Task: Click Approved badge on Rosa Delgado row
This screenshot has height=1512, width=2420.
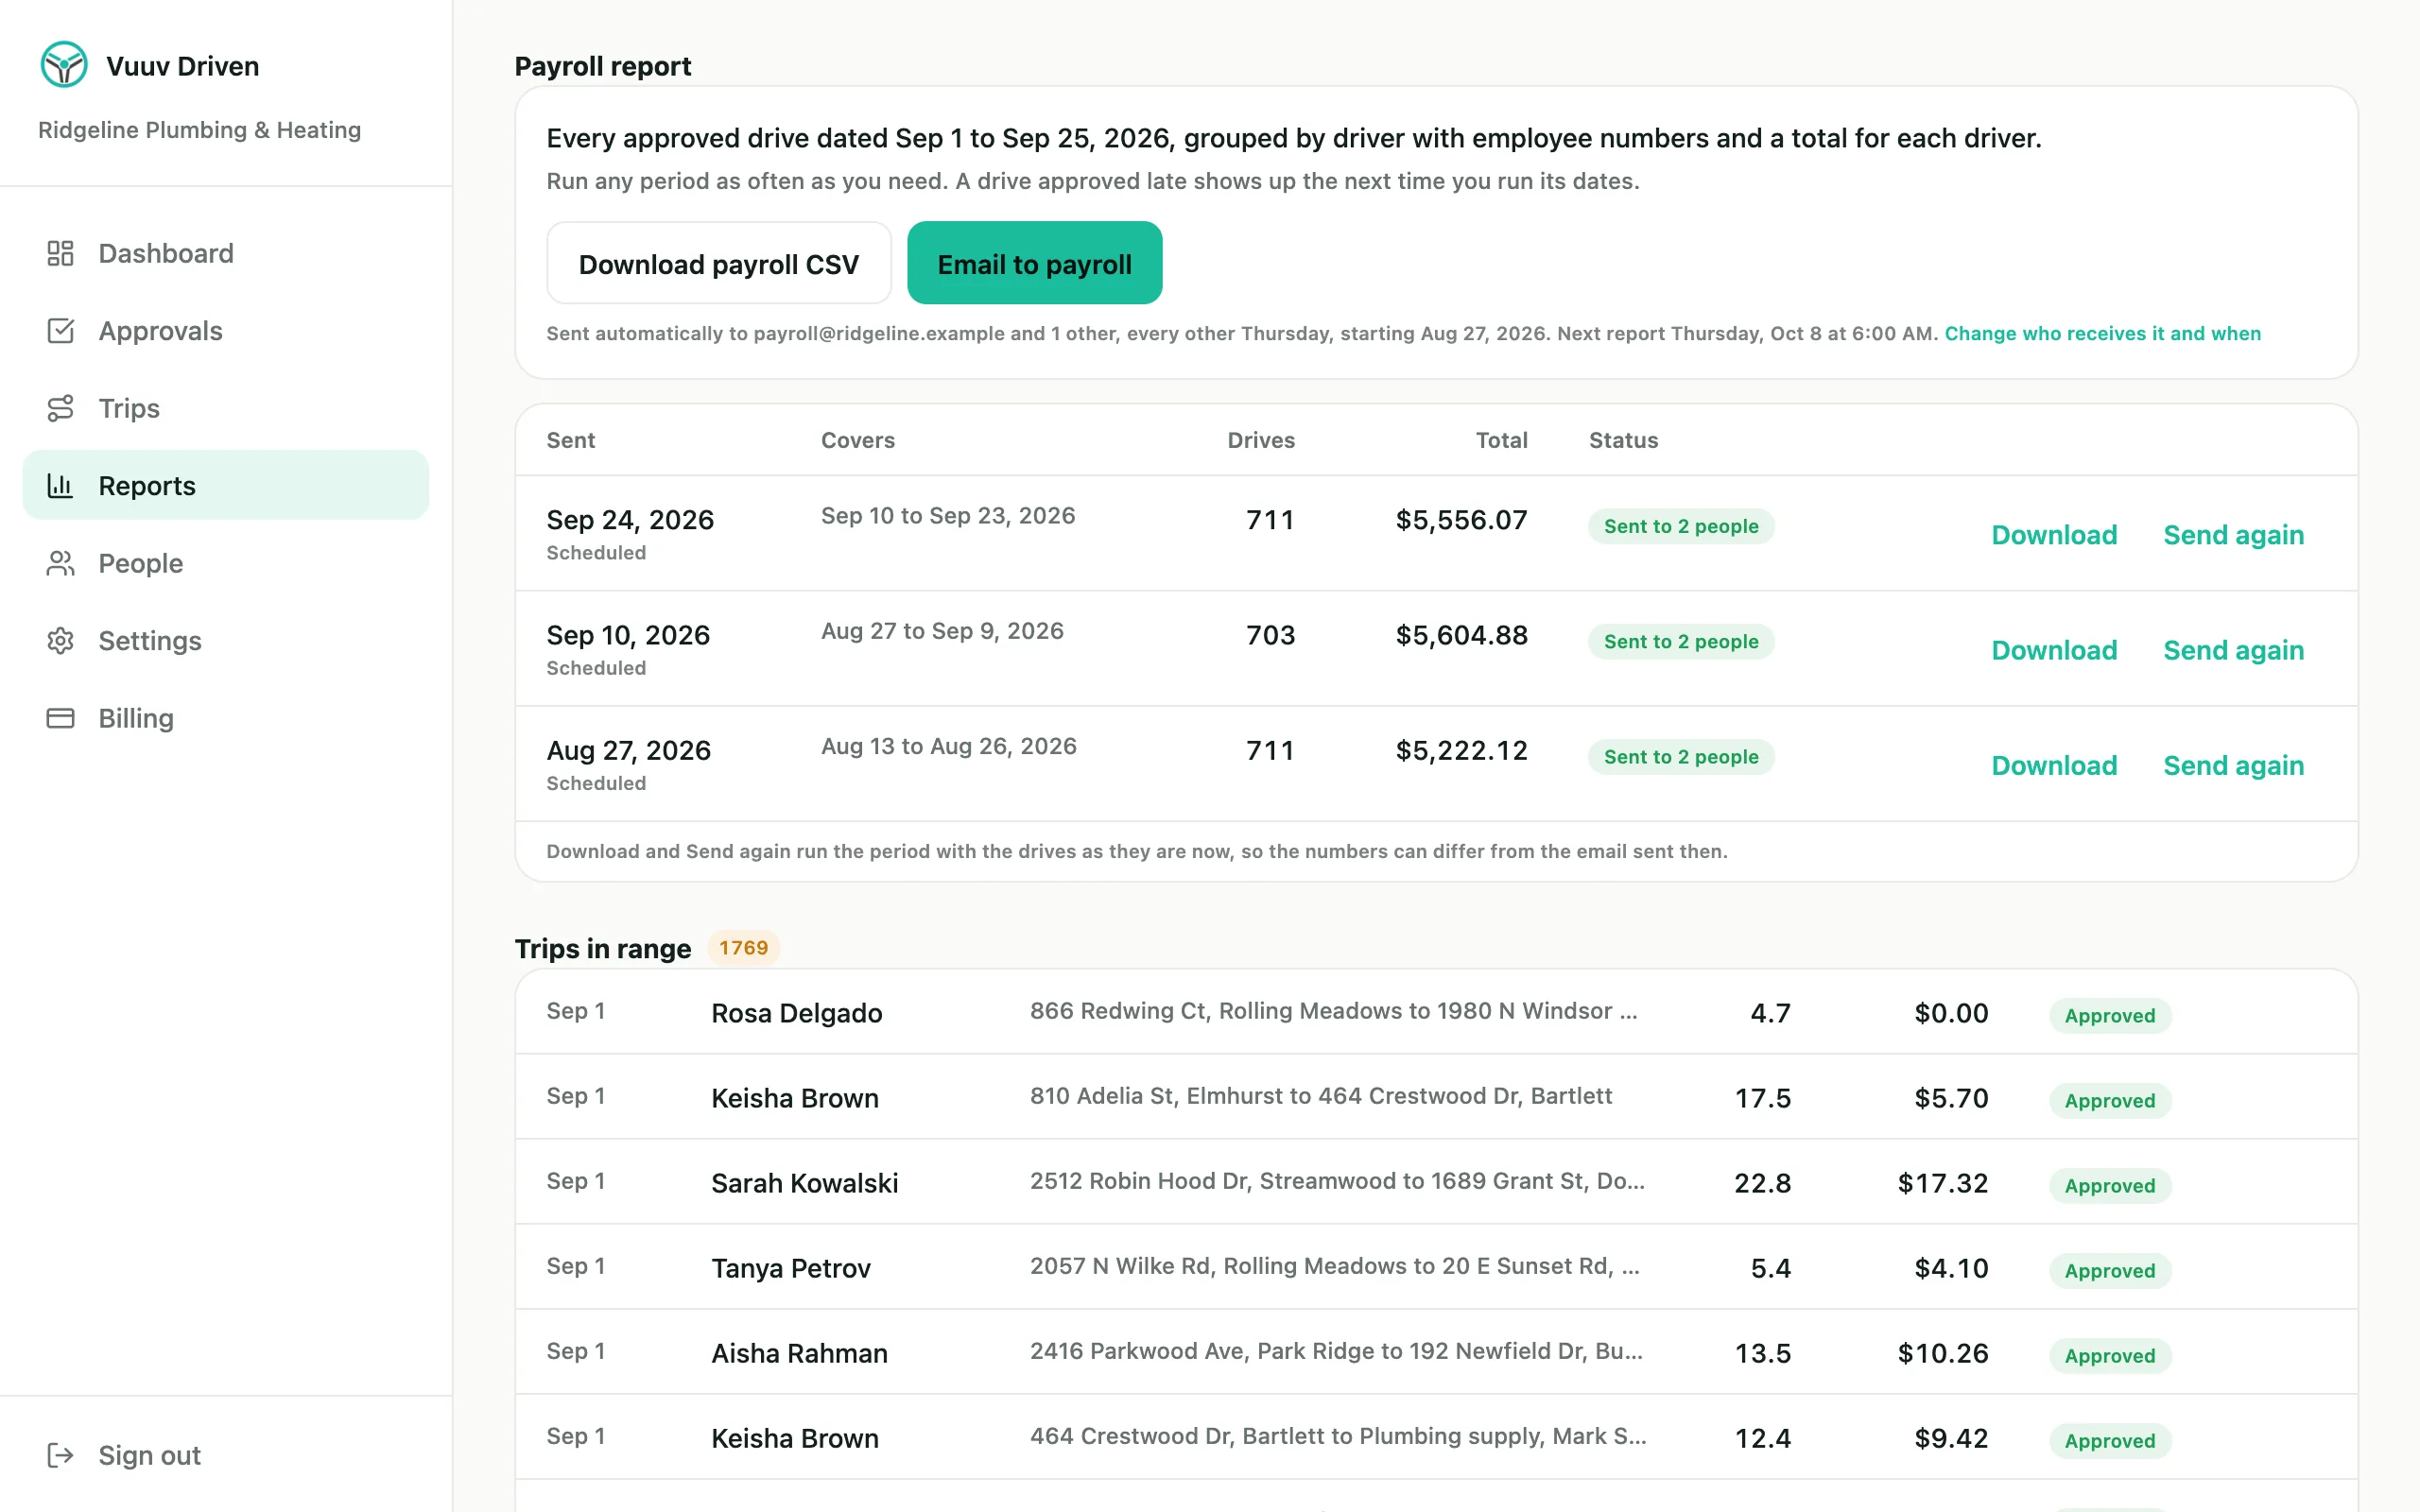Action: click(x=2109, y=1016)
